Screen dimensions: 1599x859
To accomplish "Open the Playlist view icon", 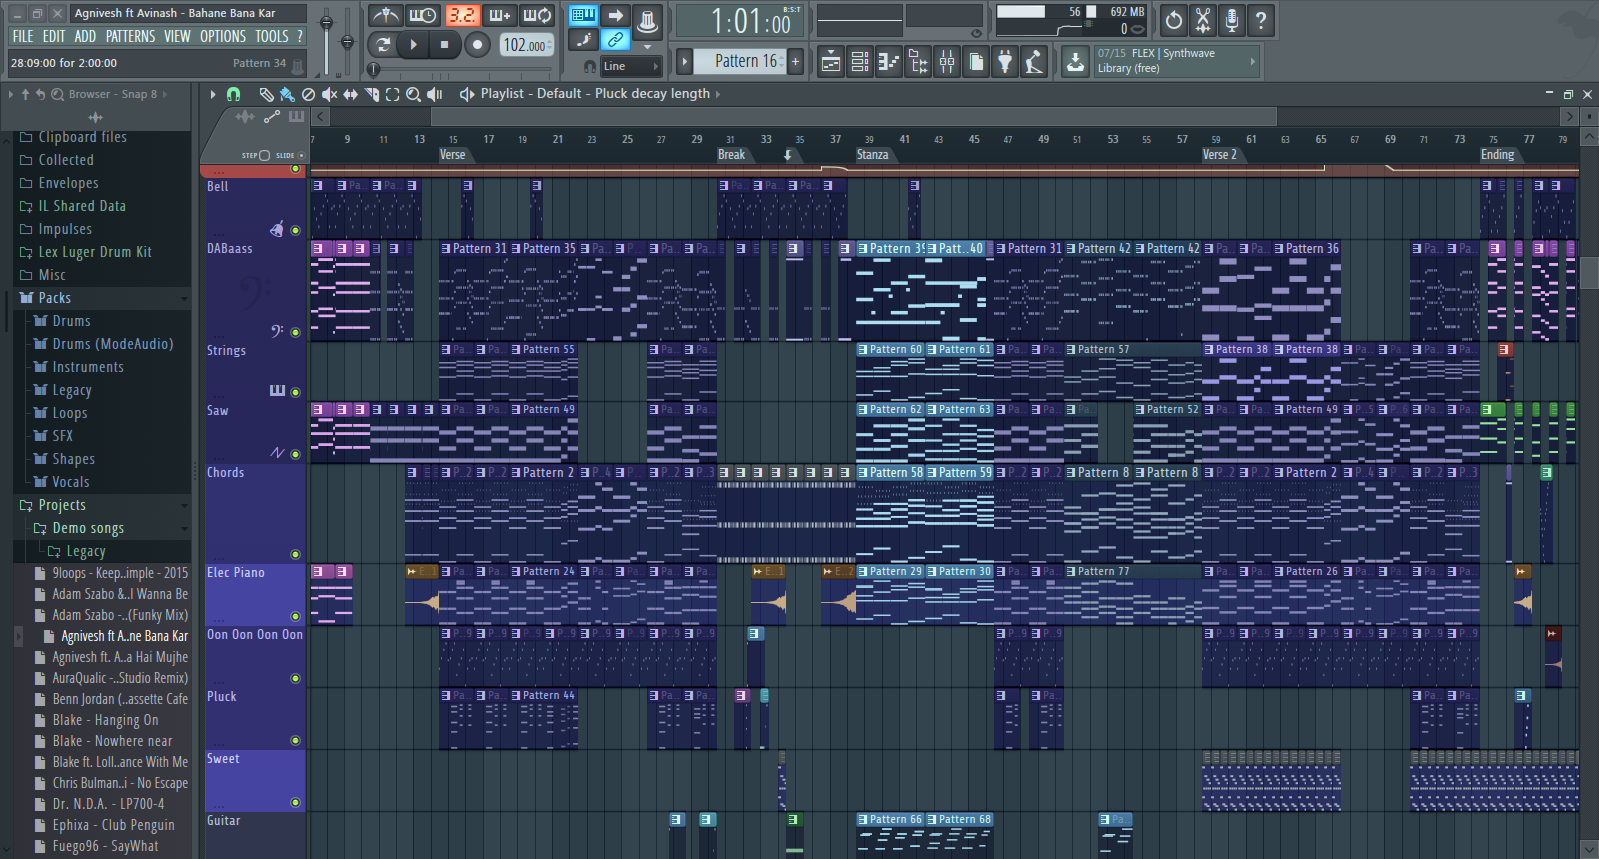I will pyautogui.click(x=831, y=62).
